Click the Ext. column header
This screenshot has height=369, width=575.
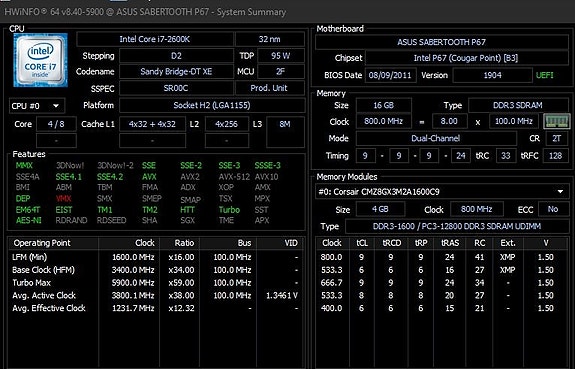508,243
